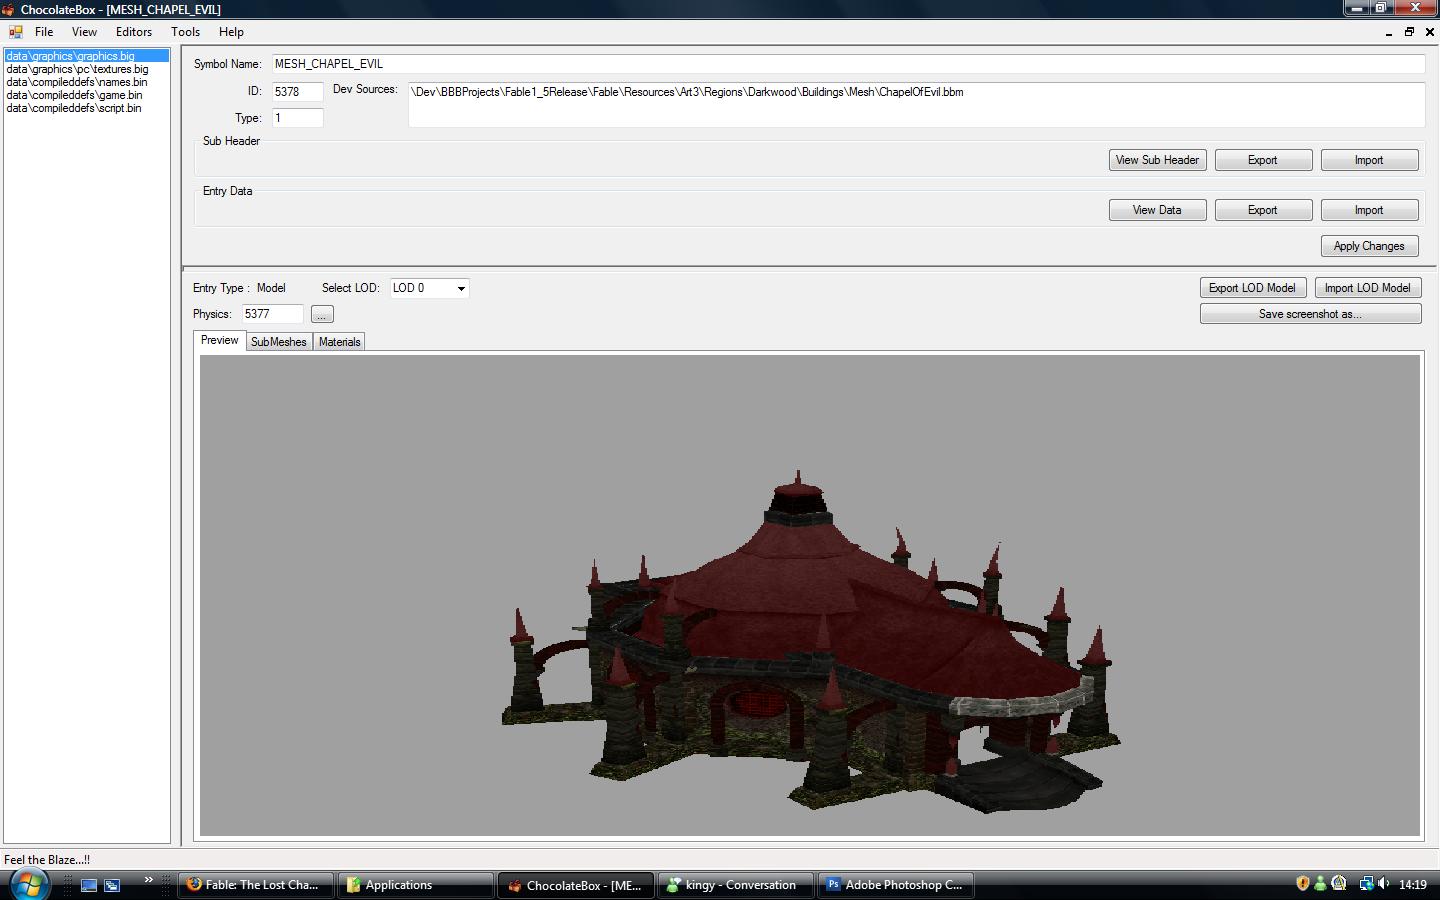The height and width of the screenshot is (900, 1440).
Task: Expand the hidden Quick Launch chevron
Action: pyautogui.click(x=148, y=880)
